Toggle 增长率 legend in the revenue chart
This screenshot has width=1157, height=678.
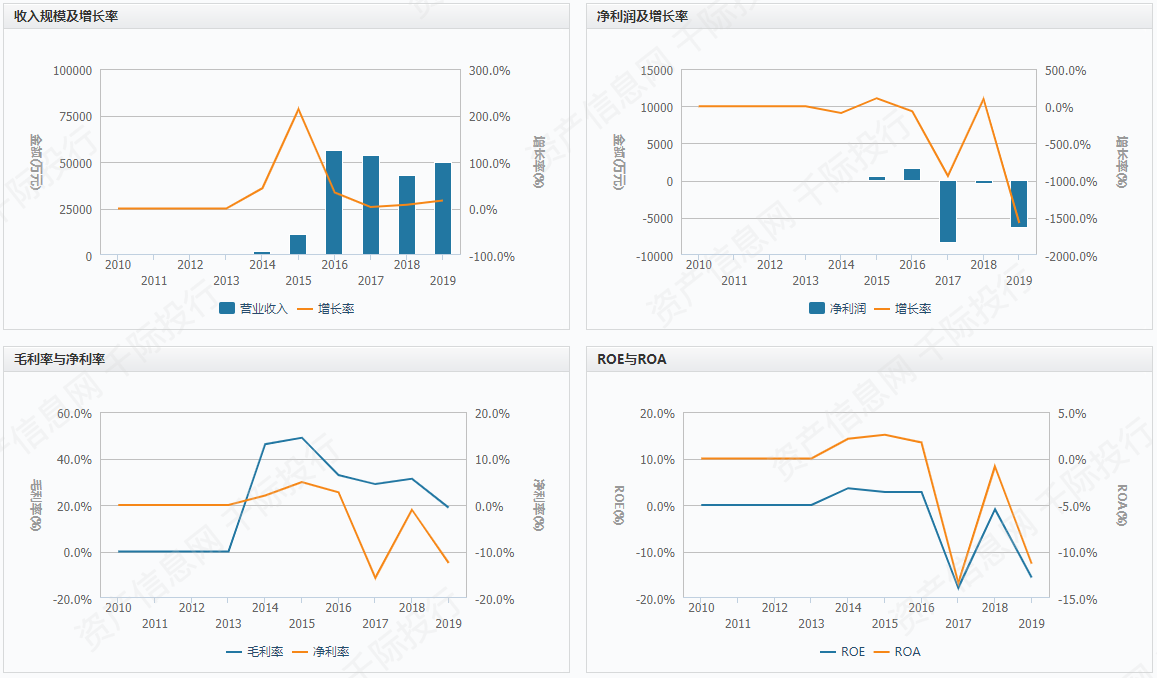click(x=325, y=308)
